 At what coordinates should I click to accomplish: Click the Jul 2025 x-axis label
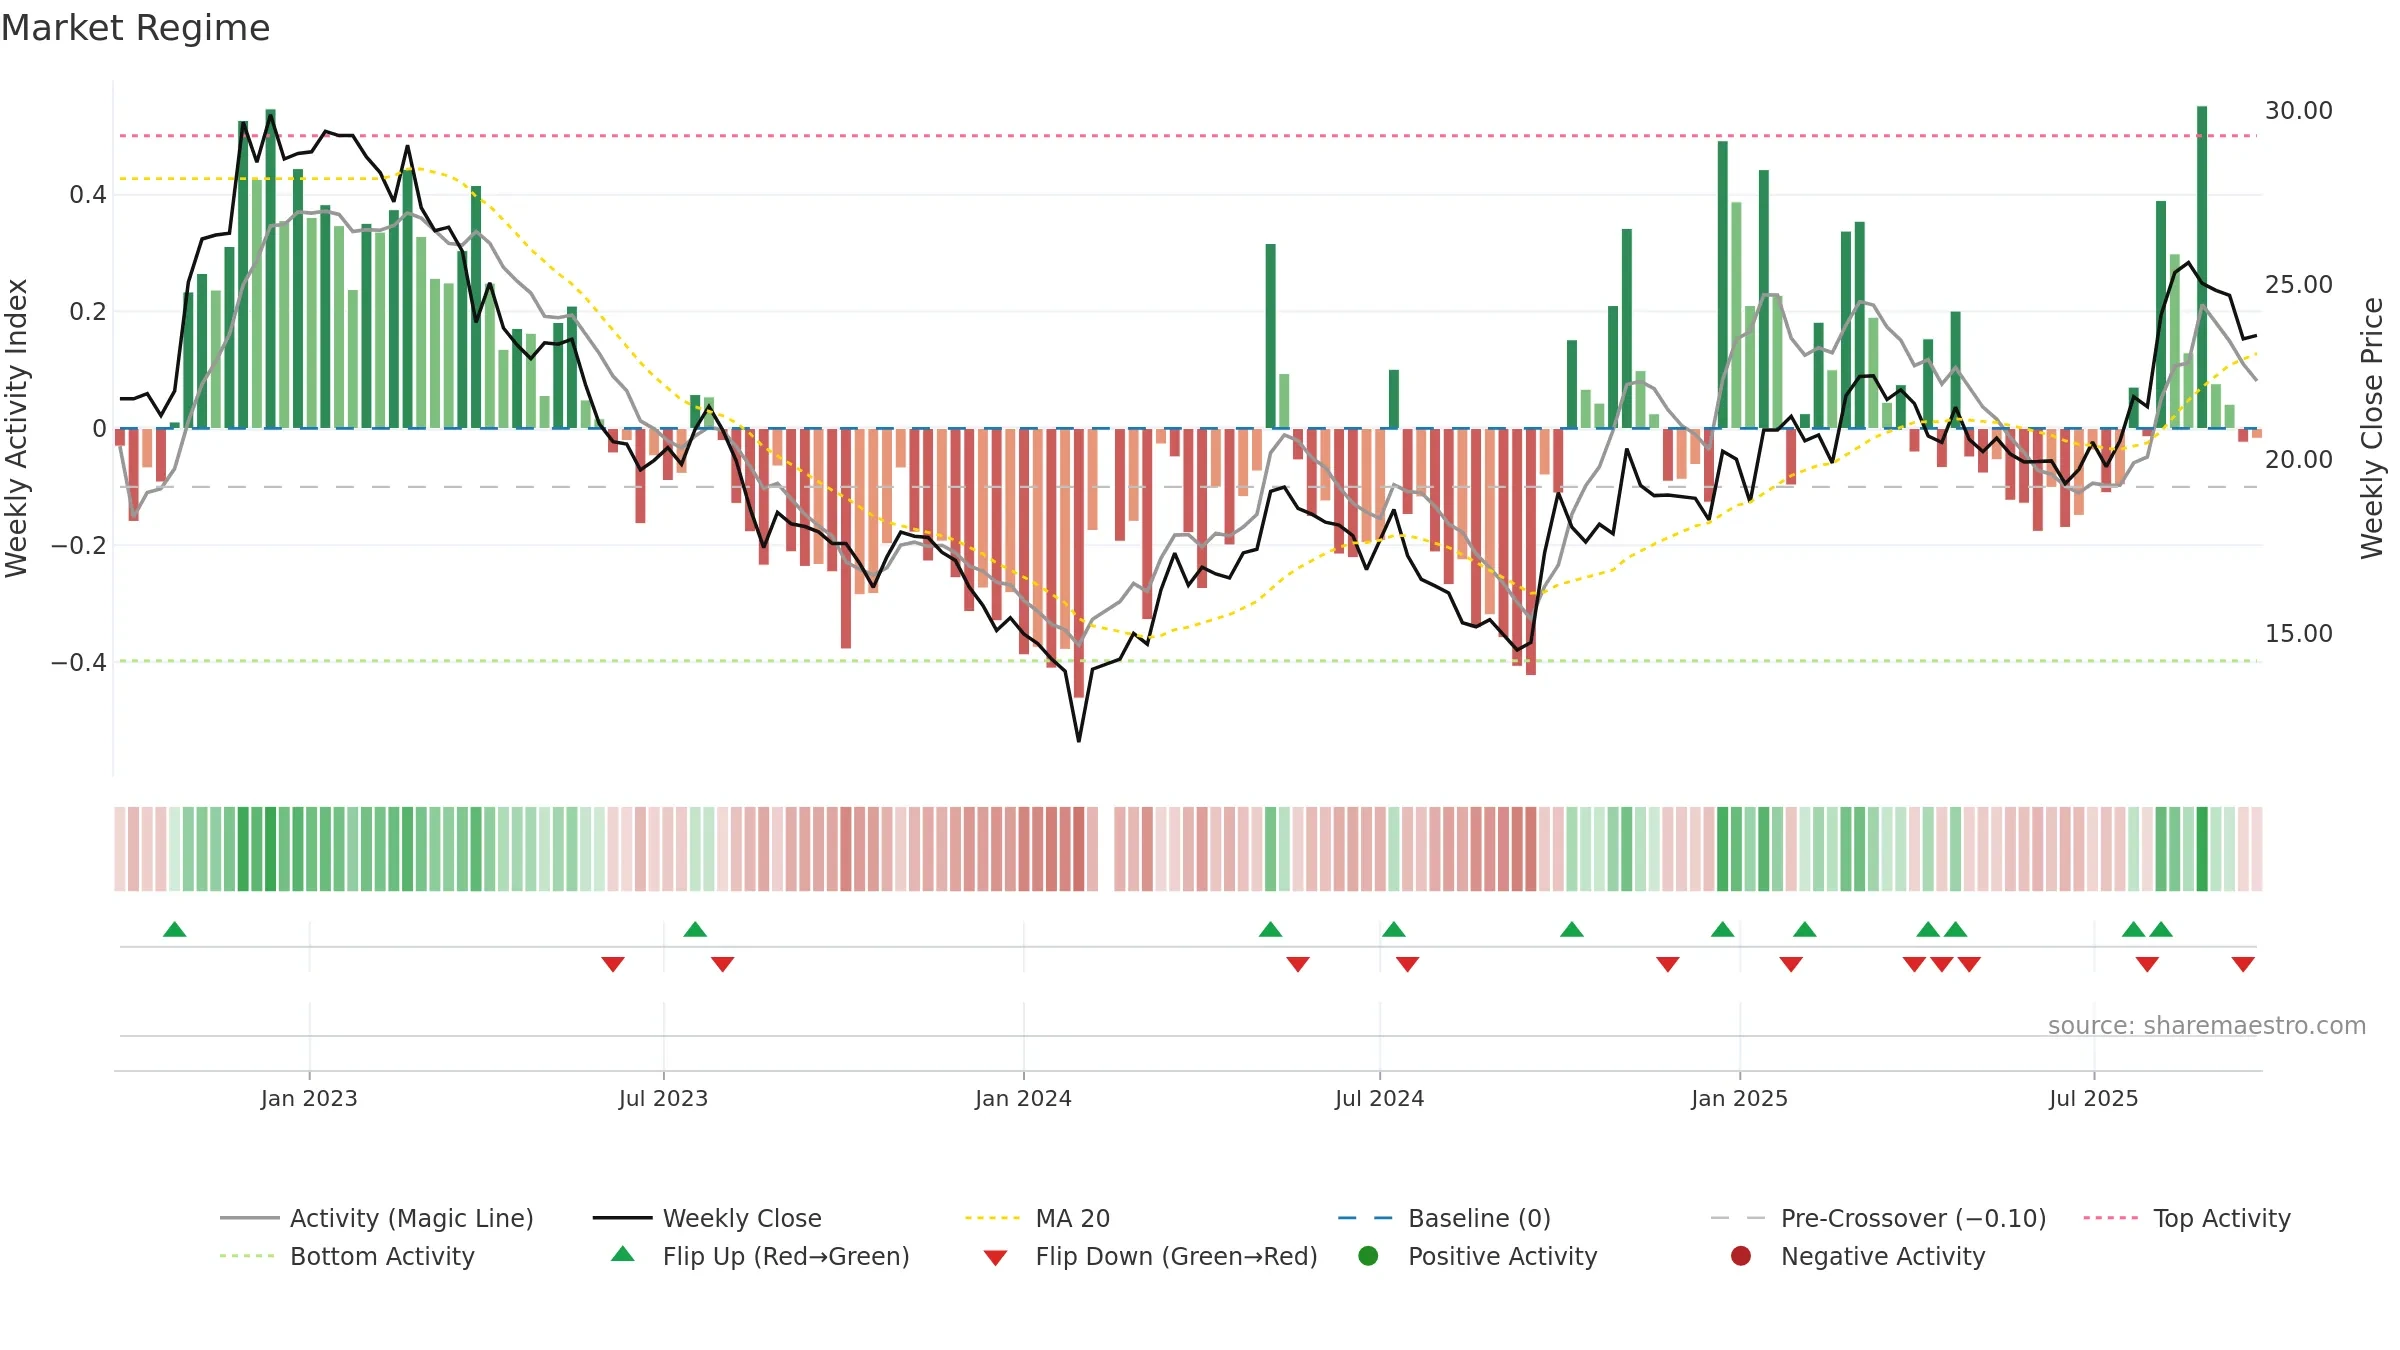[x=2093, y=1098]
